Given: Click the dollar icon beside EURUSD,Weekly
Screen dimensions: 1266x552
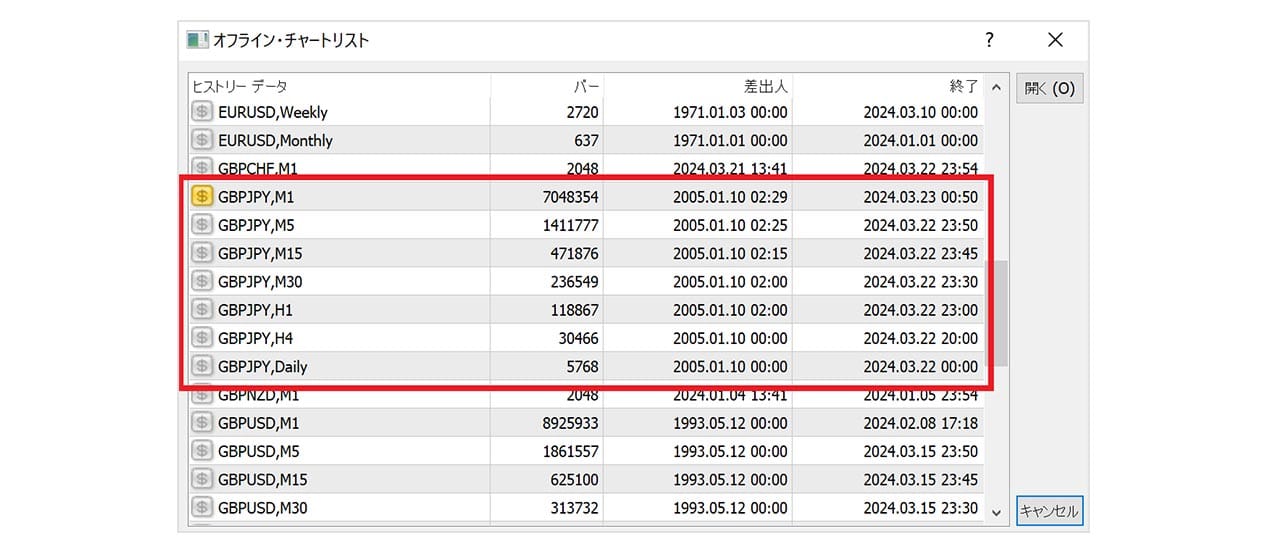Looking at the screenshot, I should tap(201, 112).
